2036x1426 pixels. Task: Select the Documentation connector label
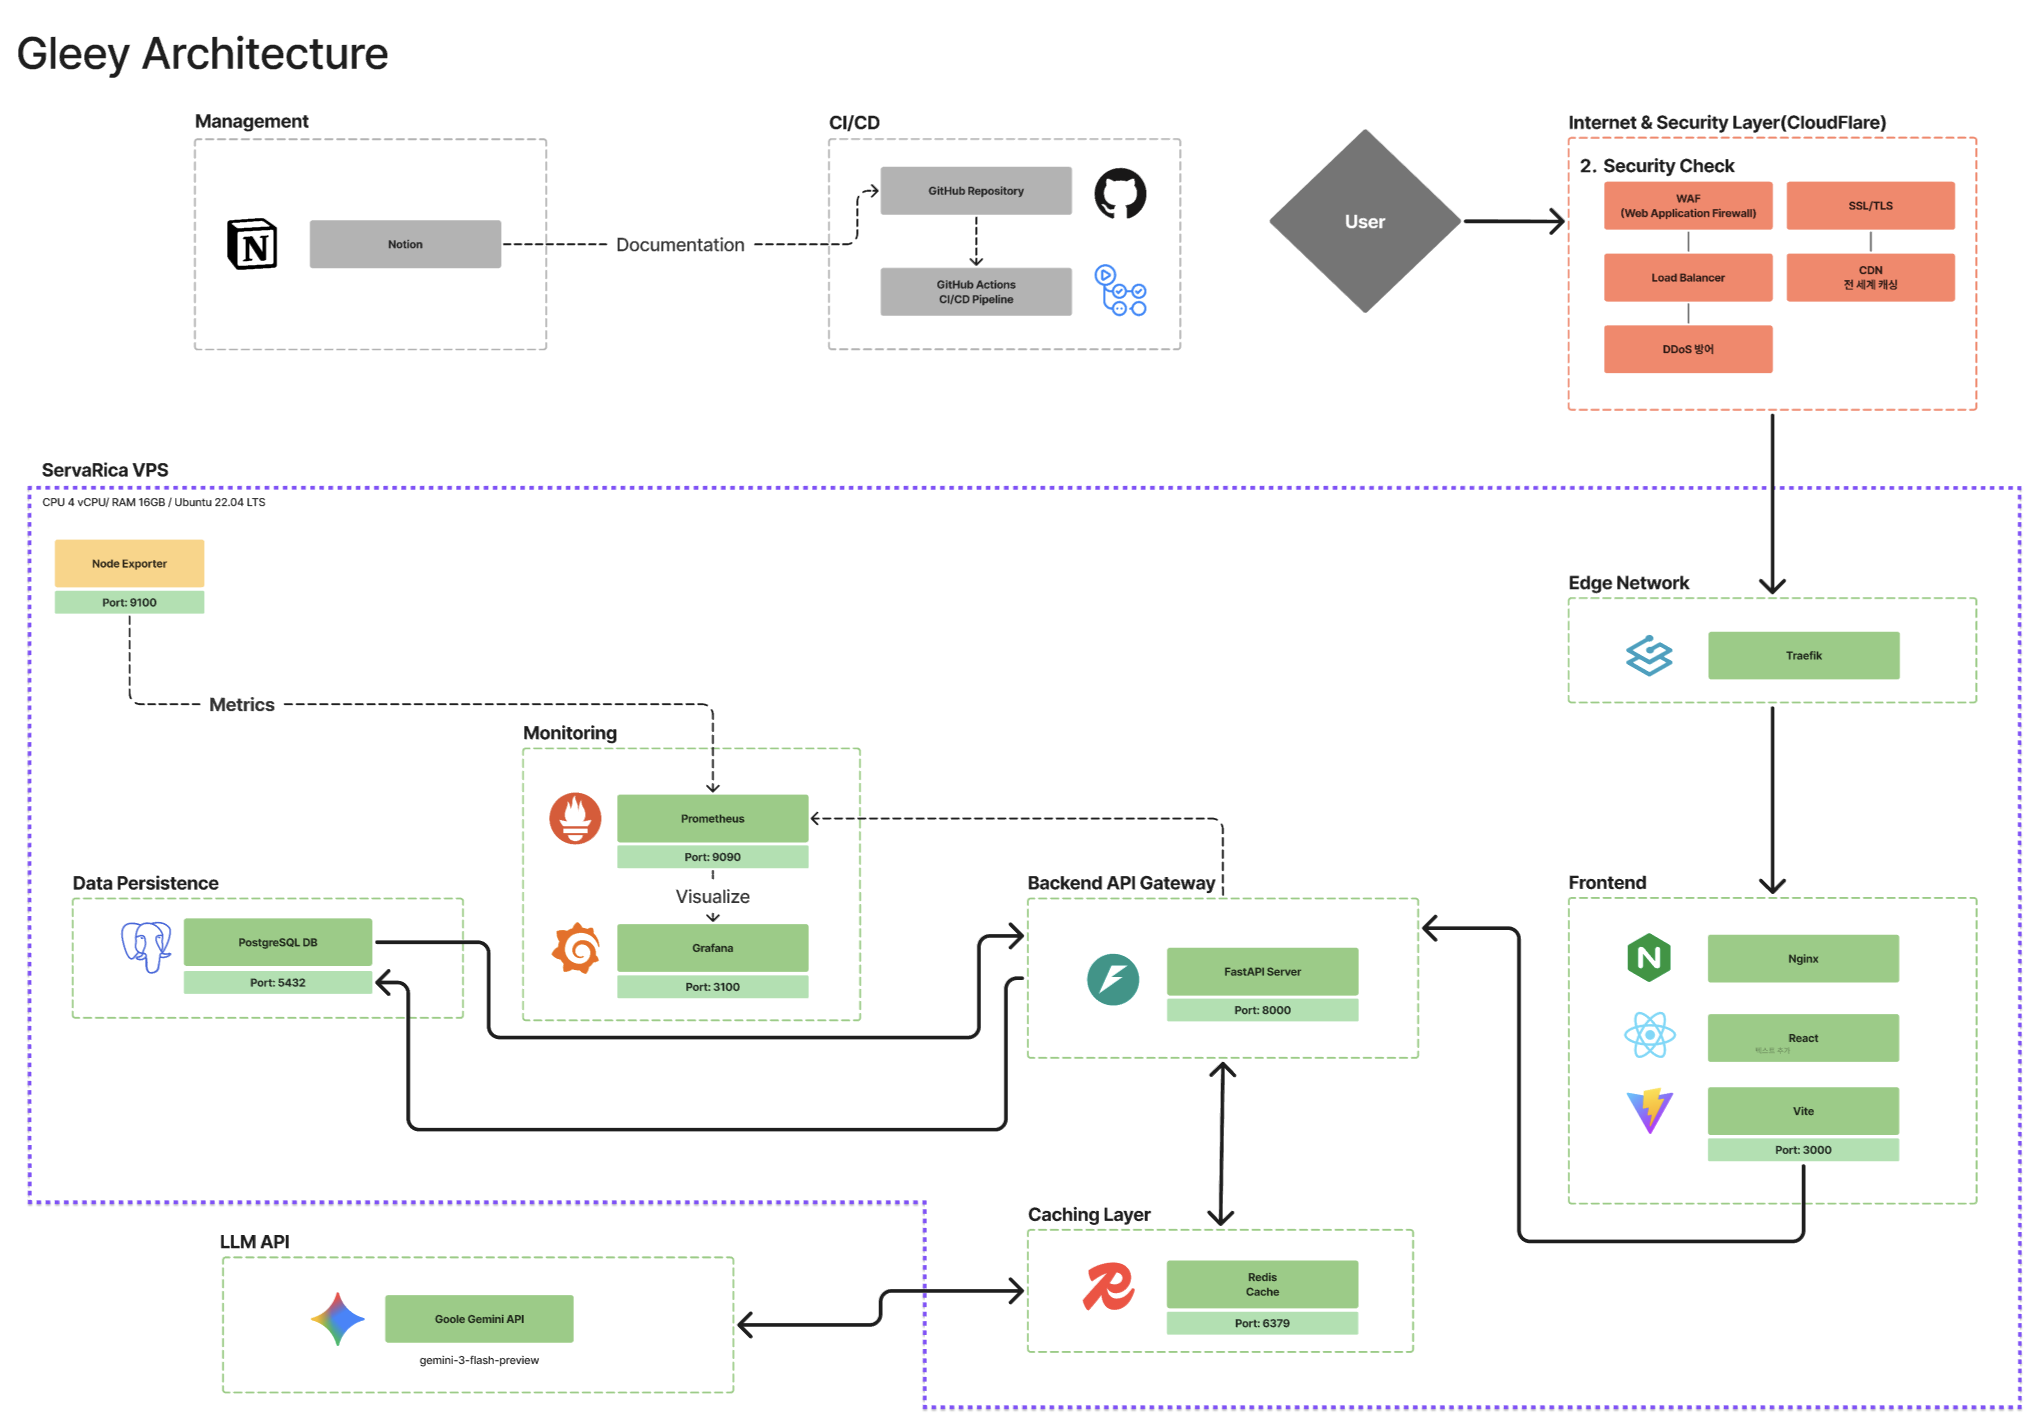680,245
